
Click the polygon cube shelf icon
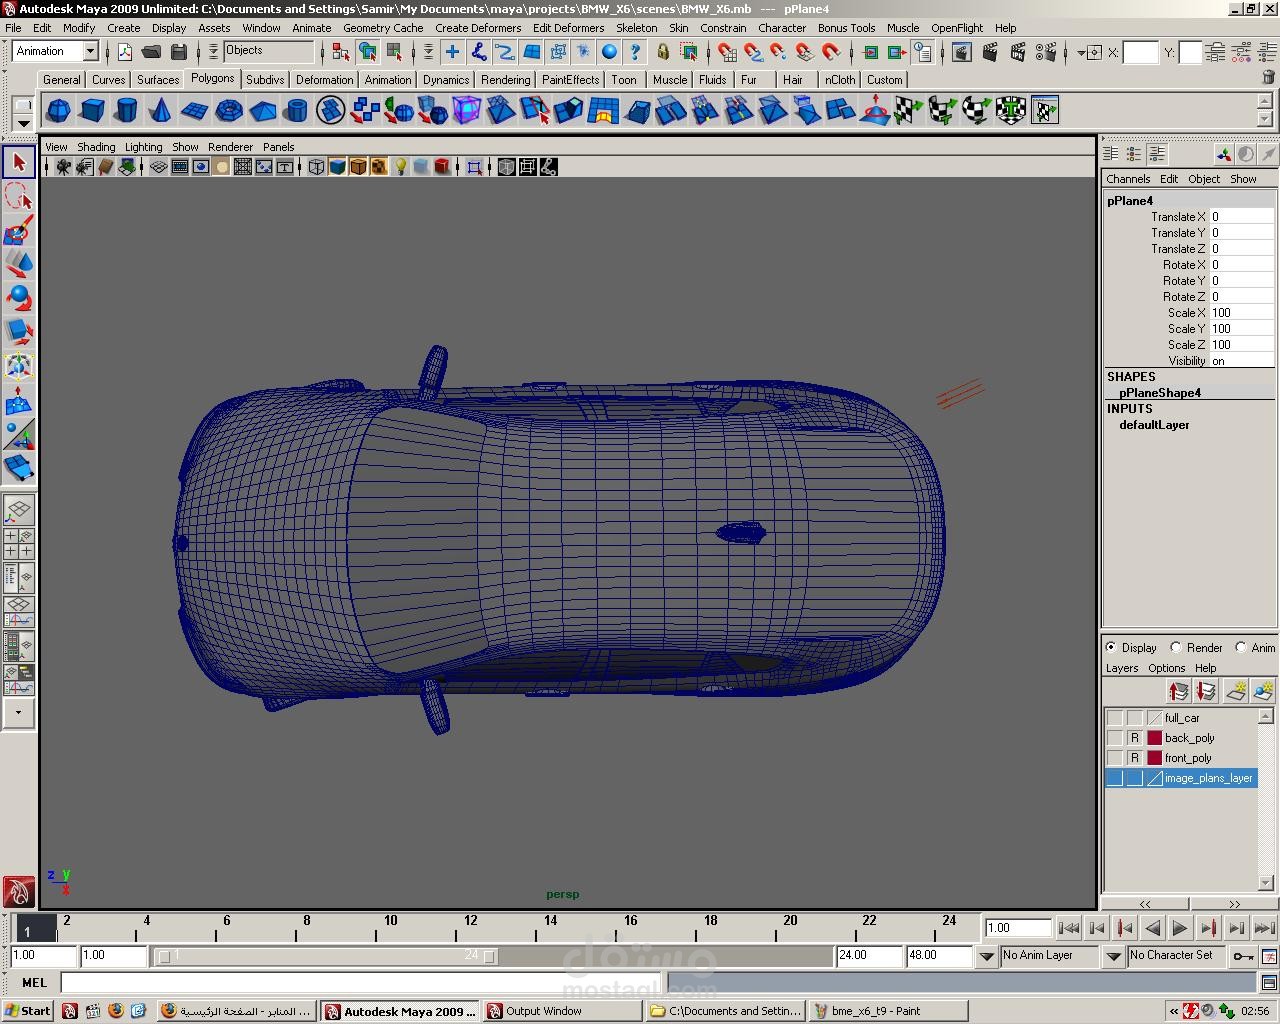tap(93, 110)
